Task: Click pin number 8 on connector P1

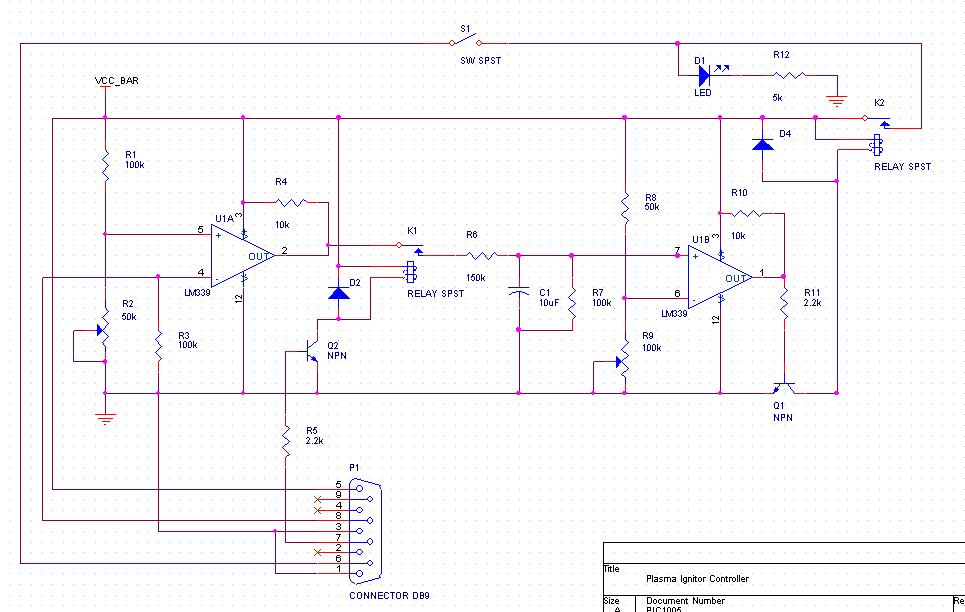Action: click(338, 516)
